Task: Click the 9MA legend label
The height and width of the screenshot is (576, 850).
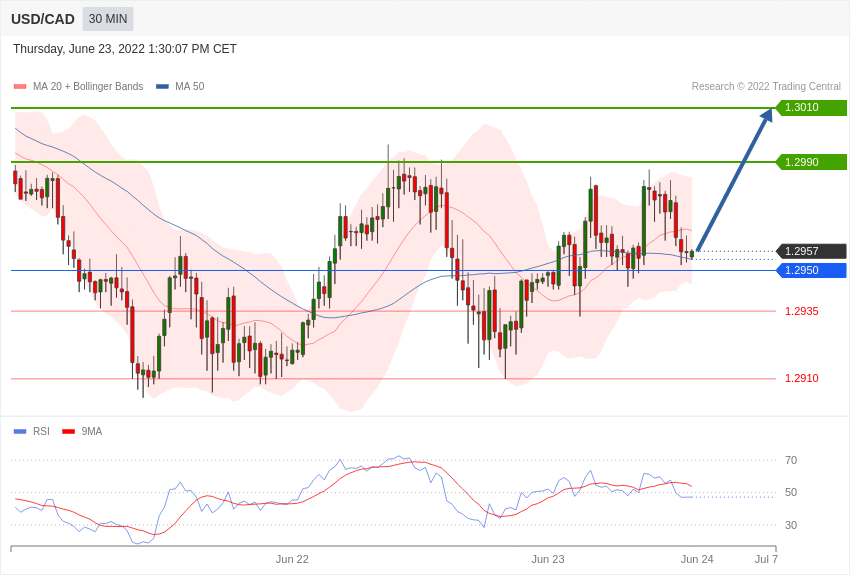Action: pos(92,431)
